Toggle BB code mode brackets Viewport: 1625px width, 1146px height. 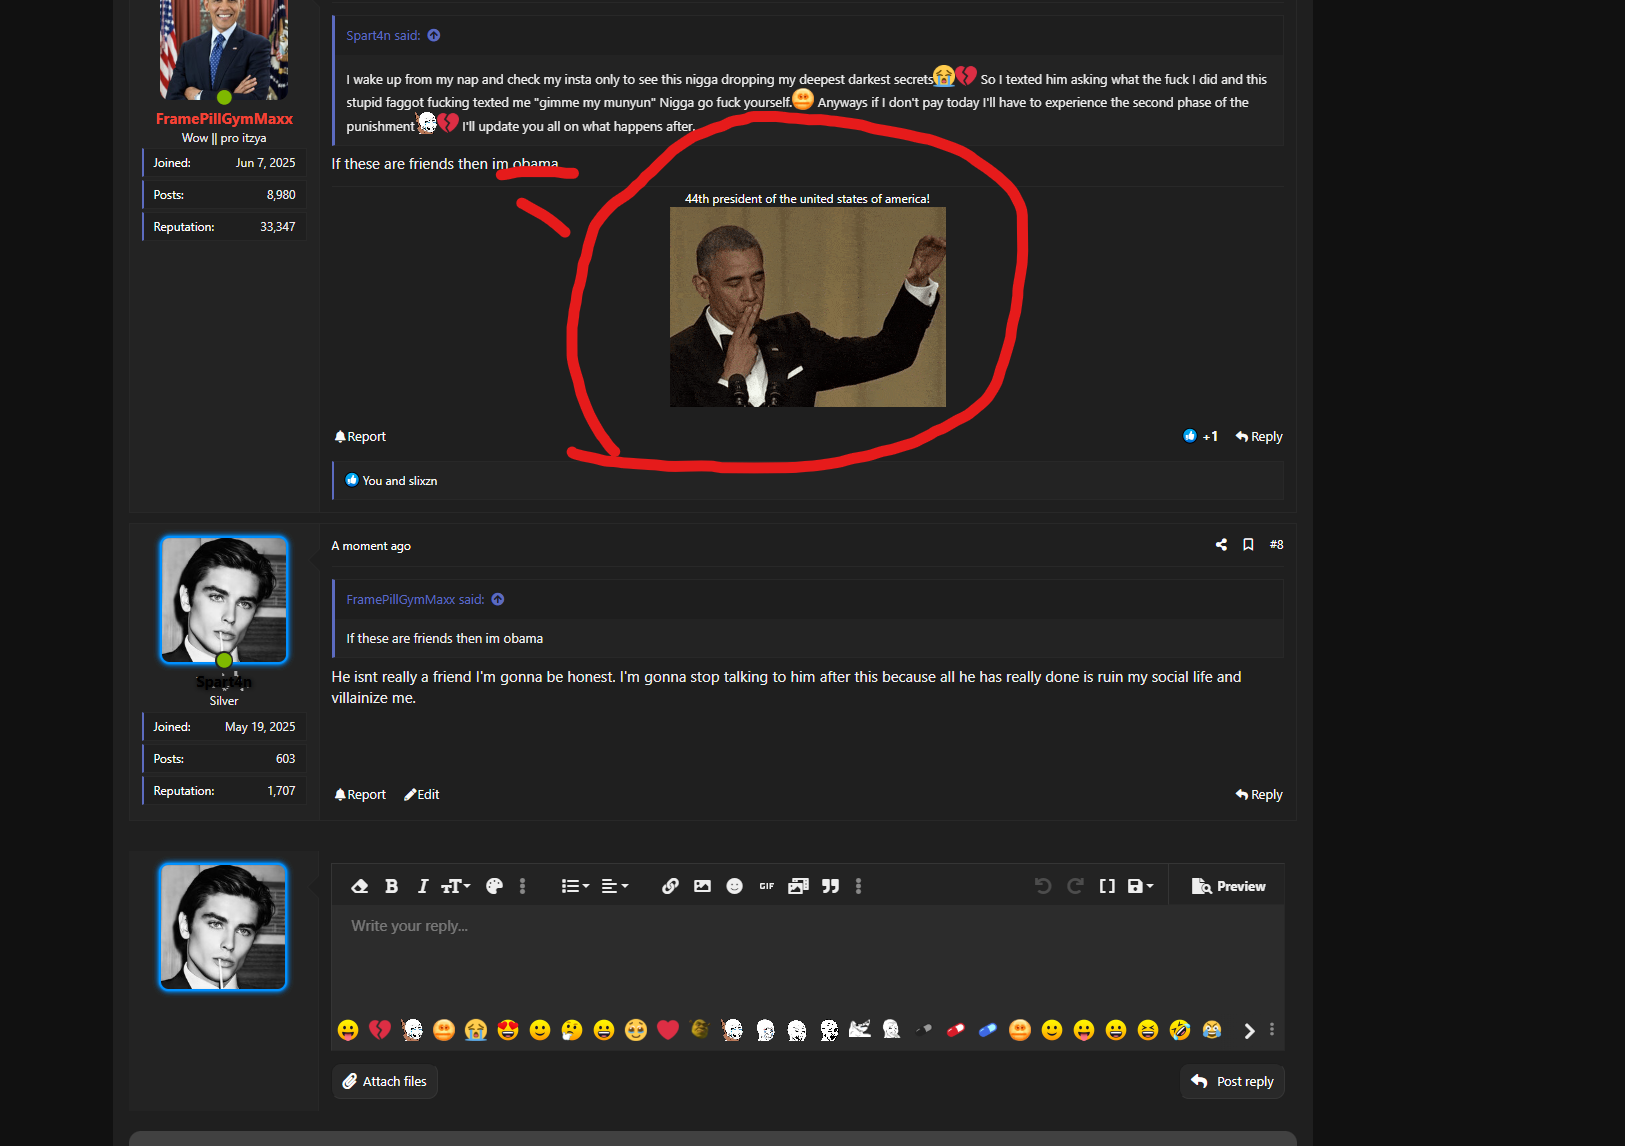click(1107, 886)
